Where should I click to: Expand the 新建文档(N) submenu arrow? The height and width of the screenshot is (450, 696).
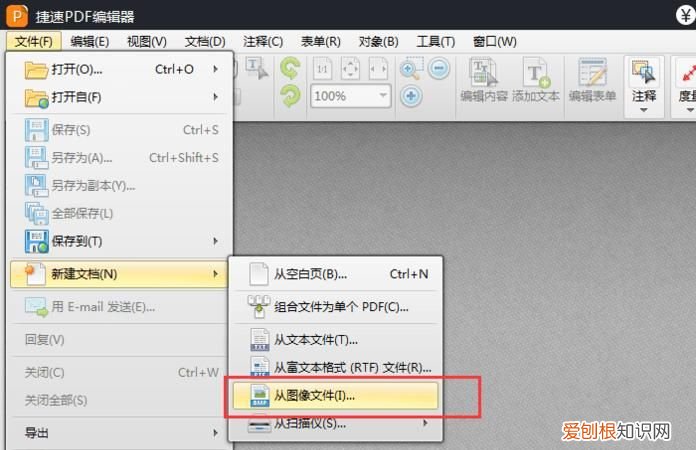[215, 274]
